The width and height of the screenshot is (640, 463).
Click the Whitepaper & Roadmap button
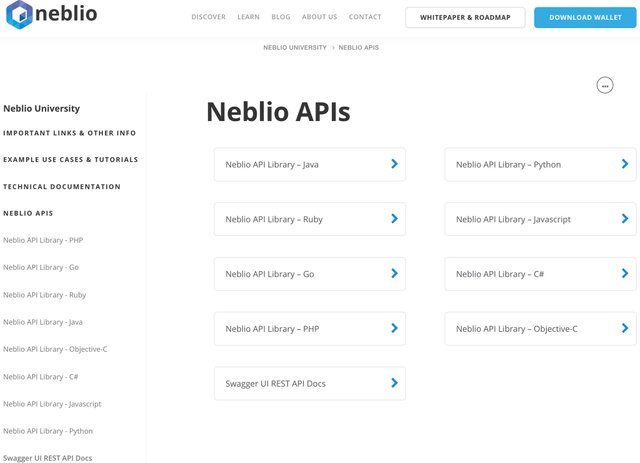tap(465, 18)
